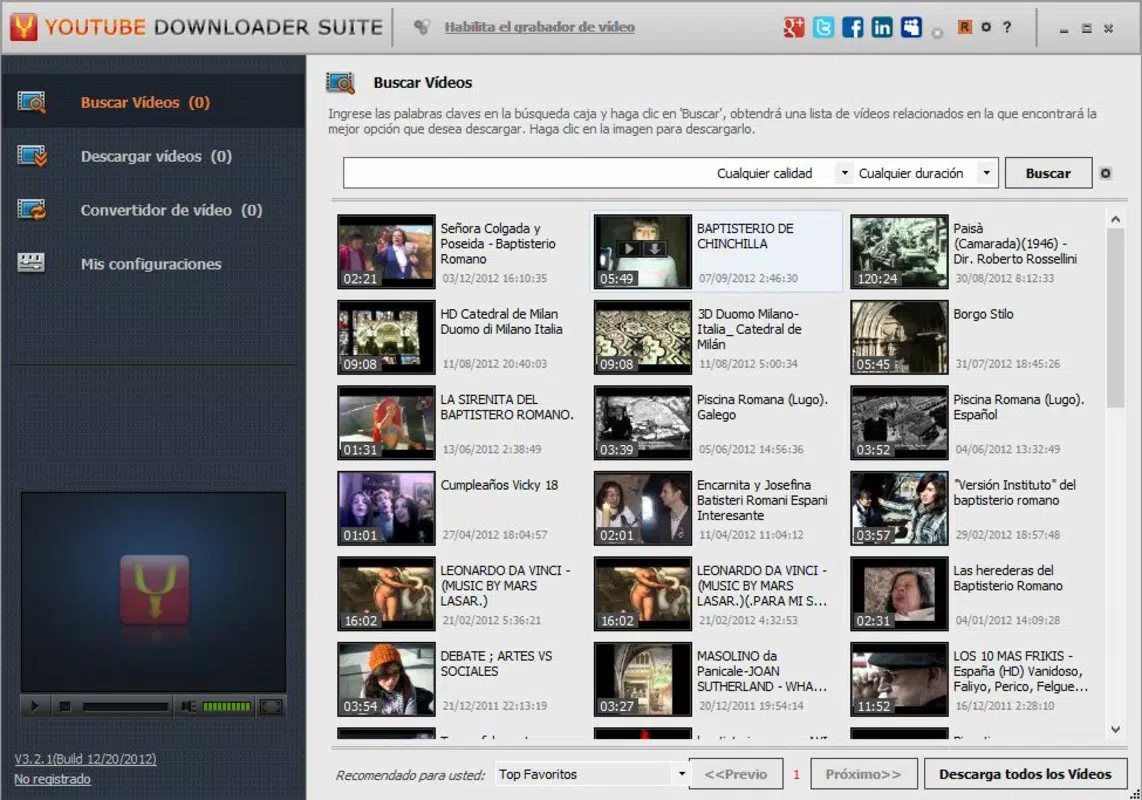Click the Próximo>> button

863,774
